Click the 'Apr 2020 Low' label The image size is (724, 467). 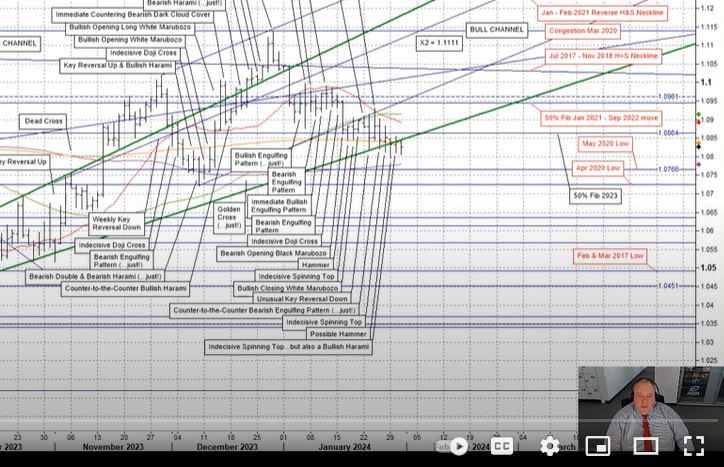[x=600, y=168]
